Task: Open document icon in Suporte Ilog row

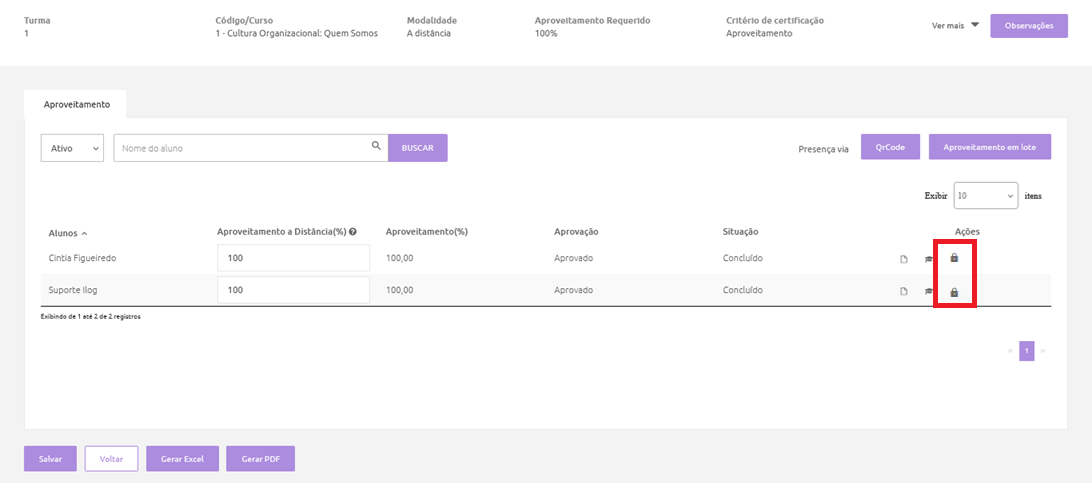Action: click(x=904, y=292)
